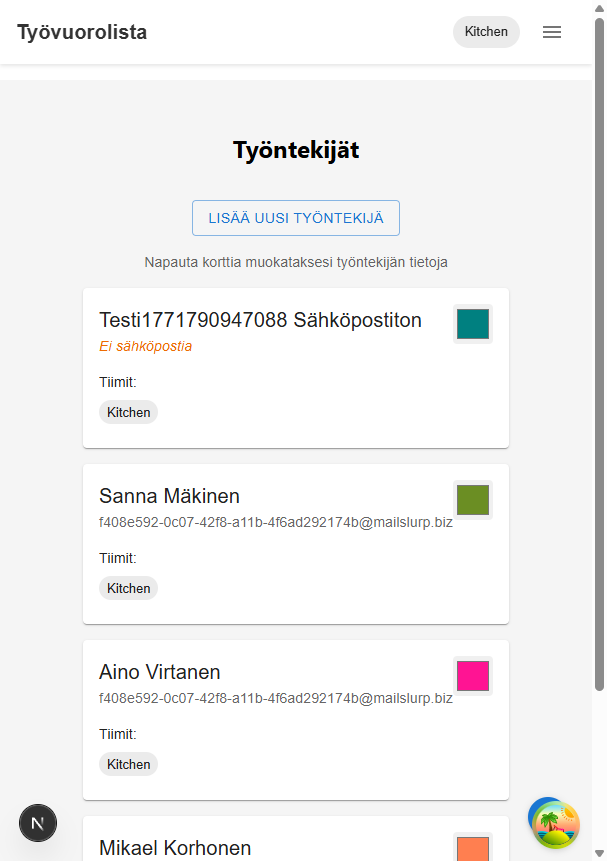Click the Työvuorolista app title
The width and height of the screenshot is (607, 861).
pos(81,32)
